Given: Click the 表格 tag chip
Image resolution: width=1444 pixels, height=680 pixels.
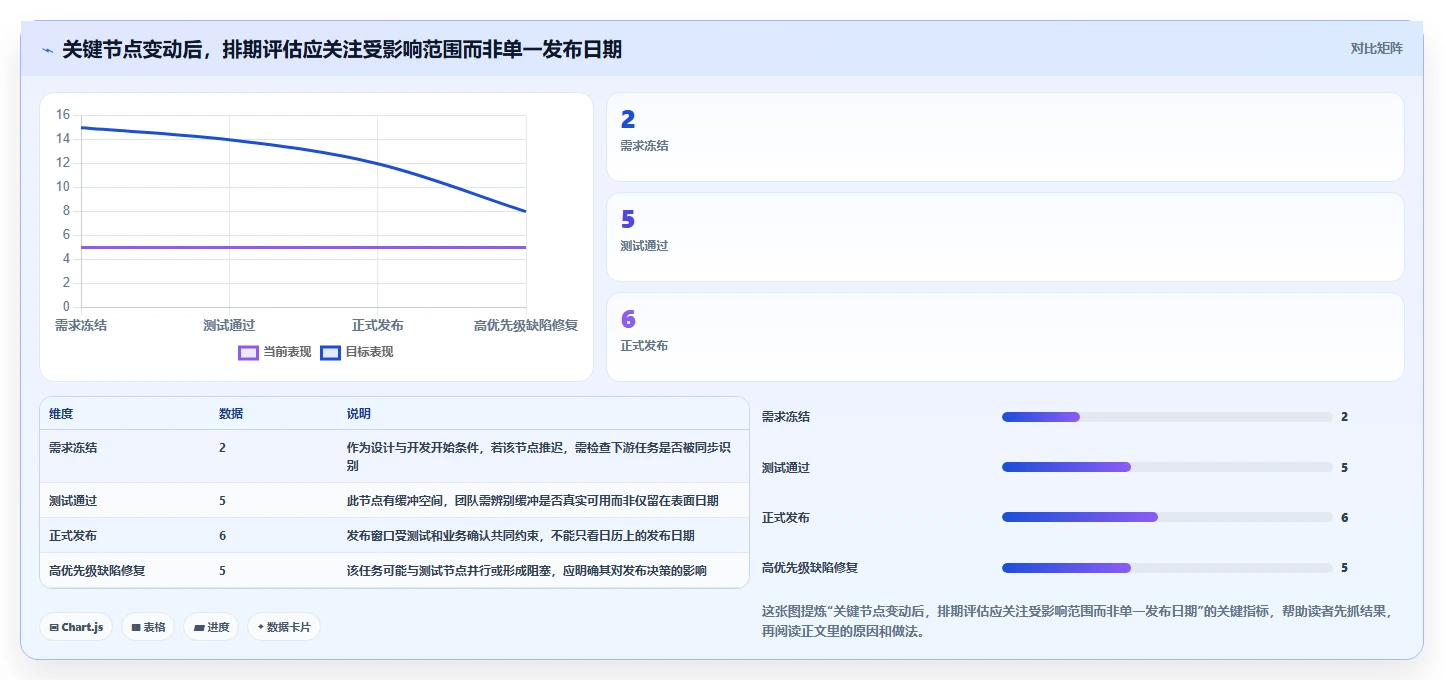Looking at the screenshot, I should pyautogui.click(x=148, y=627).
